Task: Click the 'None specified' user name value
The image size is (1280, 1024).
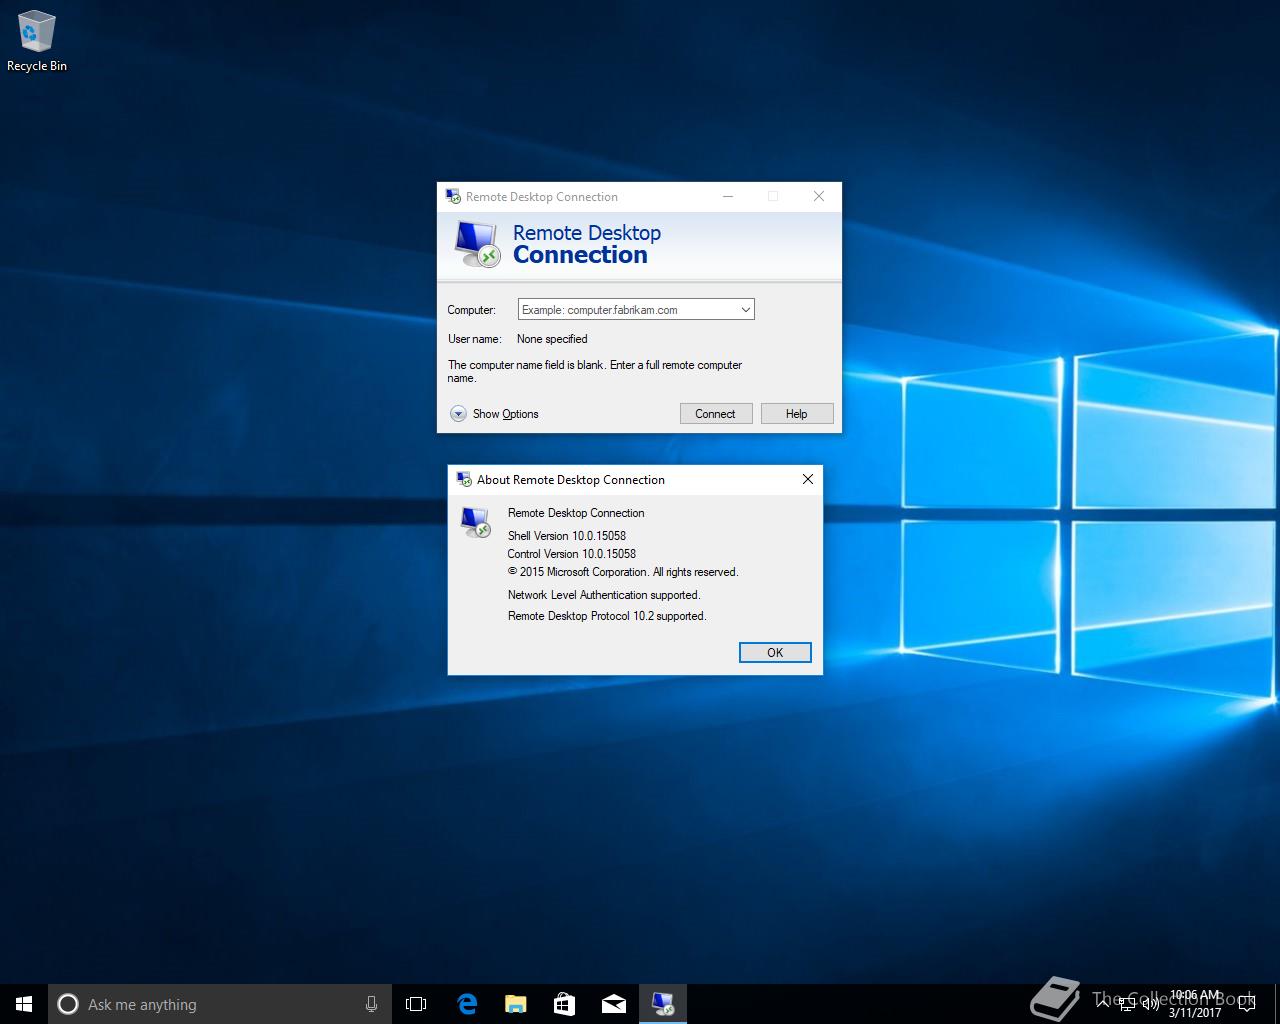Action: [552, 339]
